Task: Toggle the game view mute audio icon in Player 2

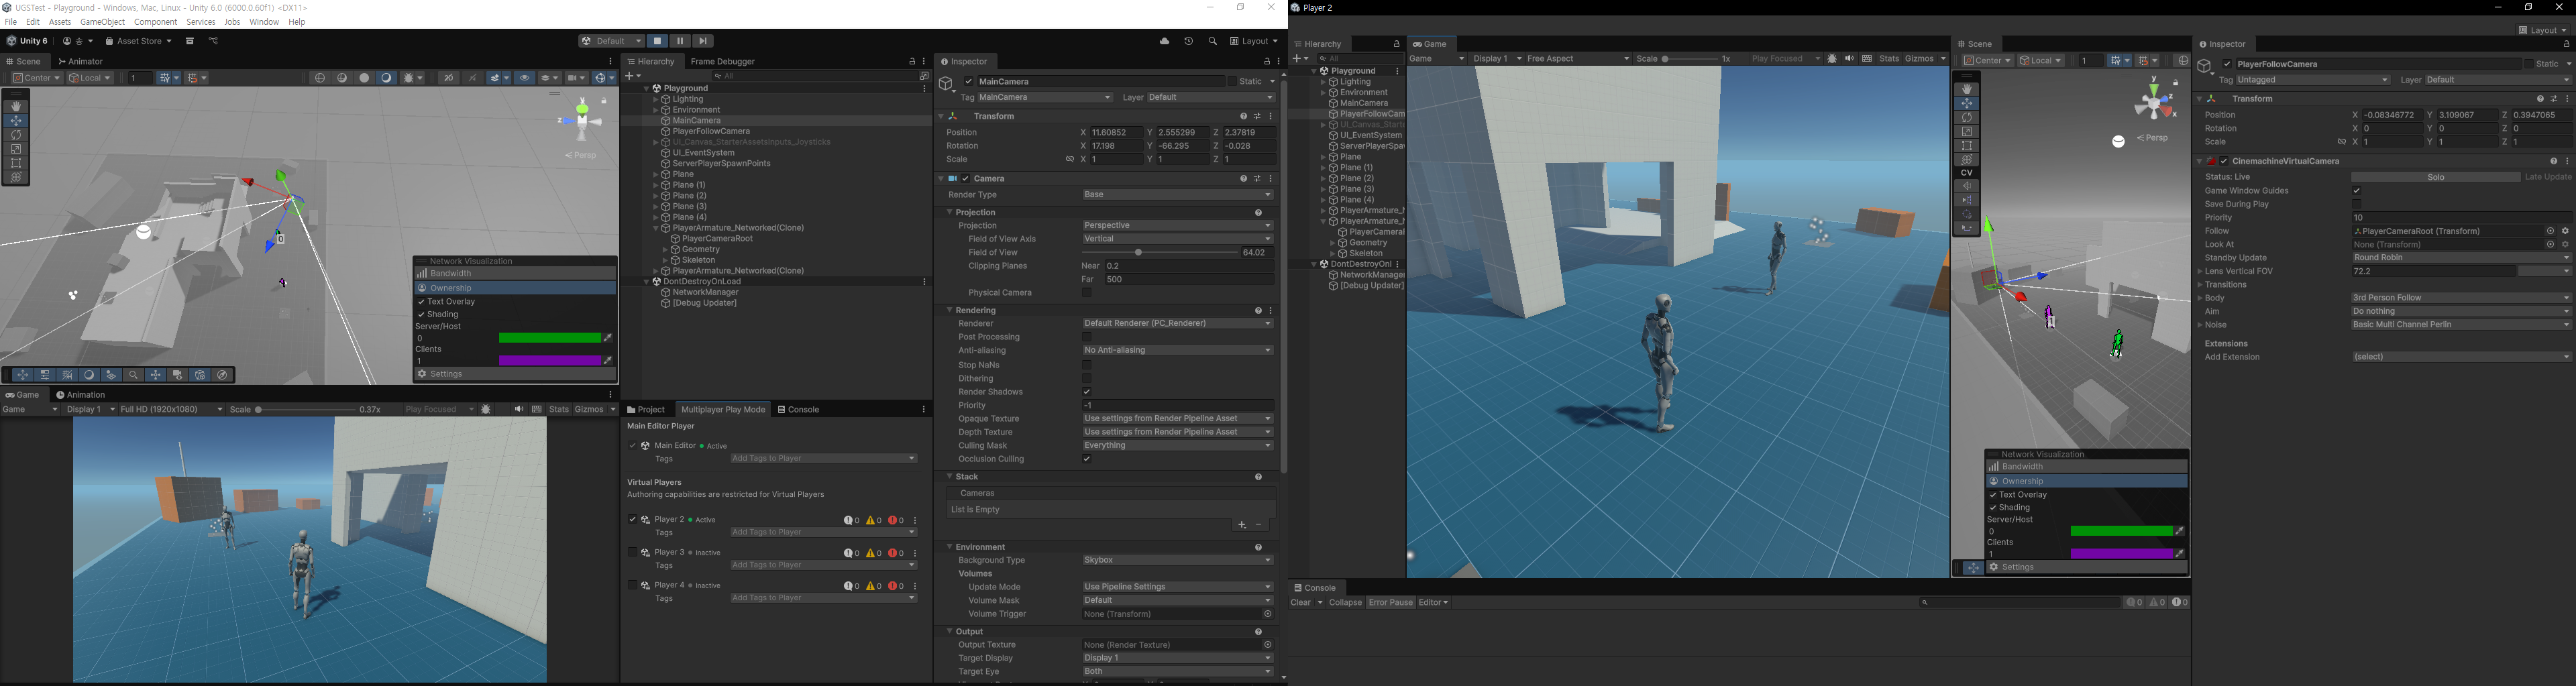Action: click(1849, 59)
